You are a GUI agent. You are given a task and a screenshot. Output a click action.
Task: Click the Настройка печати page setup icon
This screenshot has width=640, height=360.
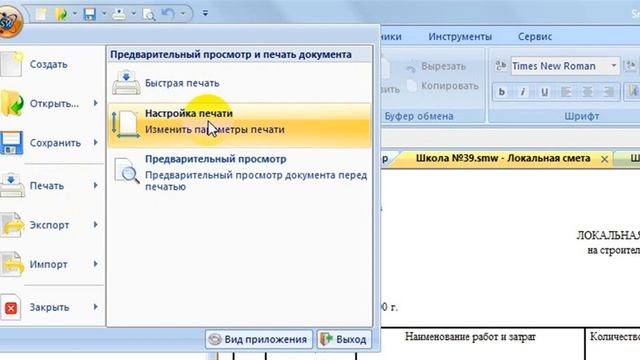[126, 124]
